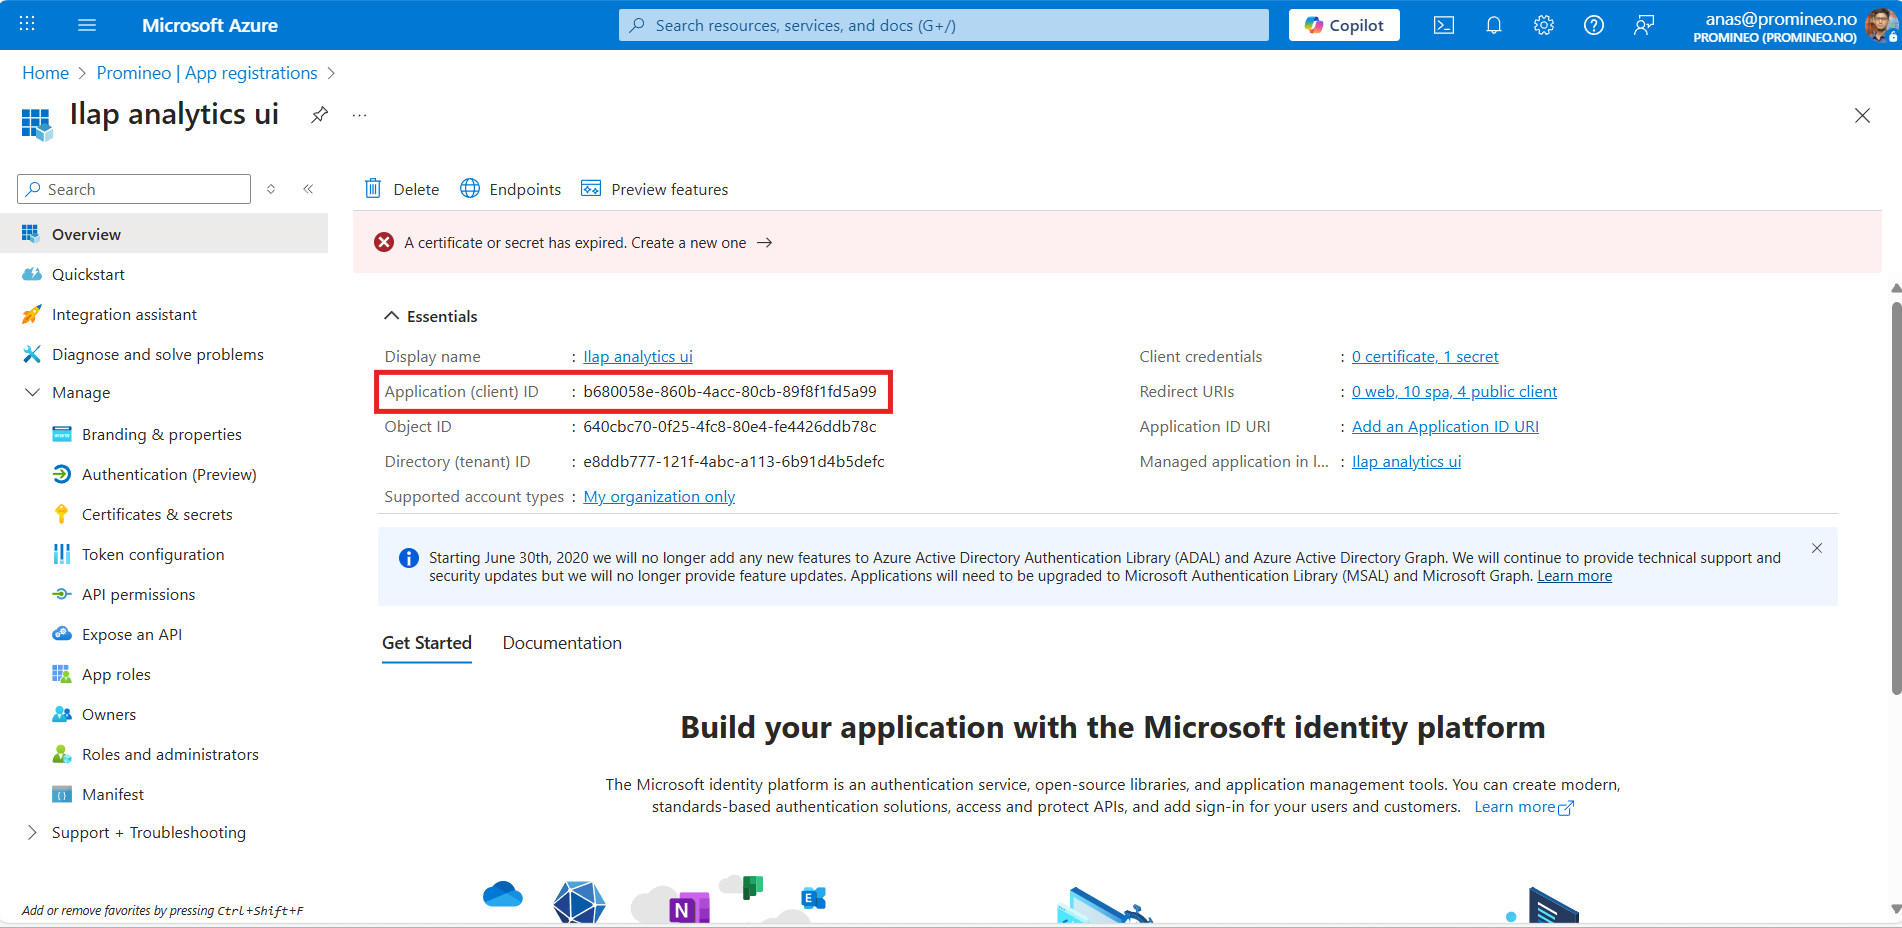
Task: Click the Copilot button
Action: 1344,25
